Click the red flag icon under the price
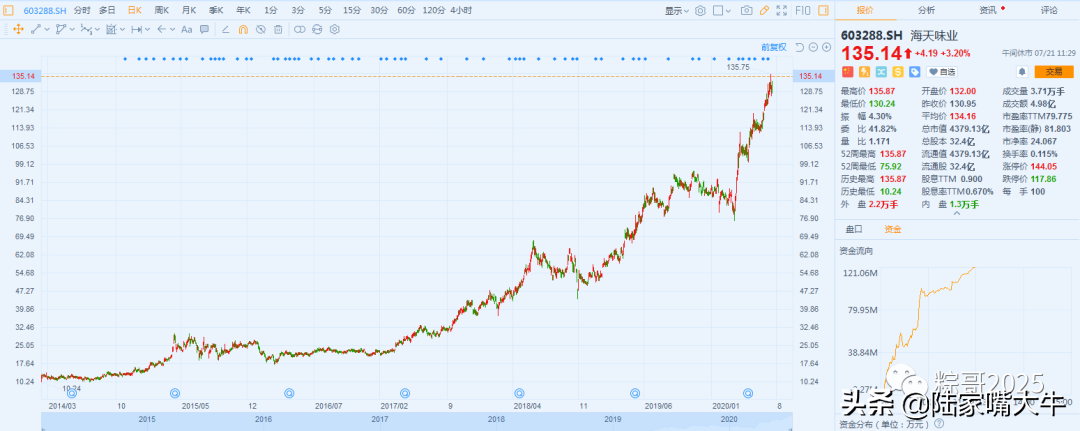The height and width of the screenshot is (431, 1080). pyautogui.click(x=847, y=72)
